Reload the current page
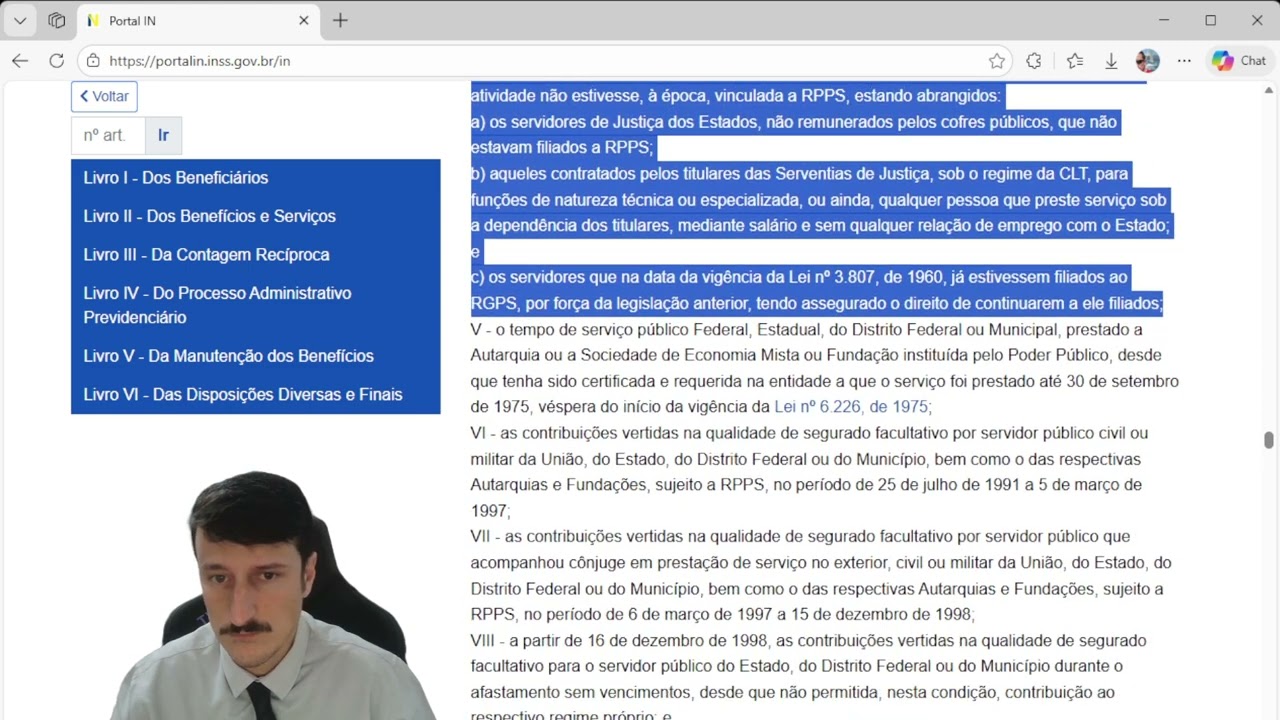 point(57,61)
